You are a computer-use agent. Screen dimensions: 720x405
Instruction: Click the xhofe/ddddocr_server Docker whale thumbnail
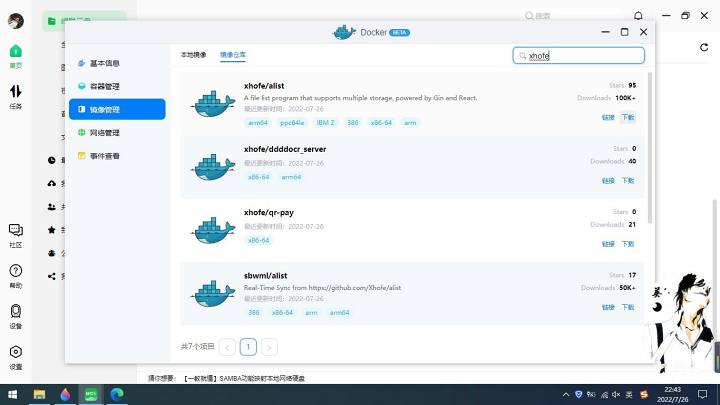tap(213, 167)
